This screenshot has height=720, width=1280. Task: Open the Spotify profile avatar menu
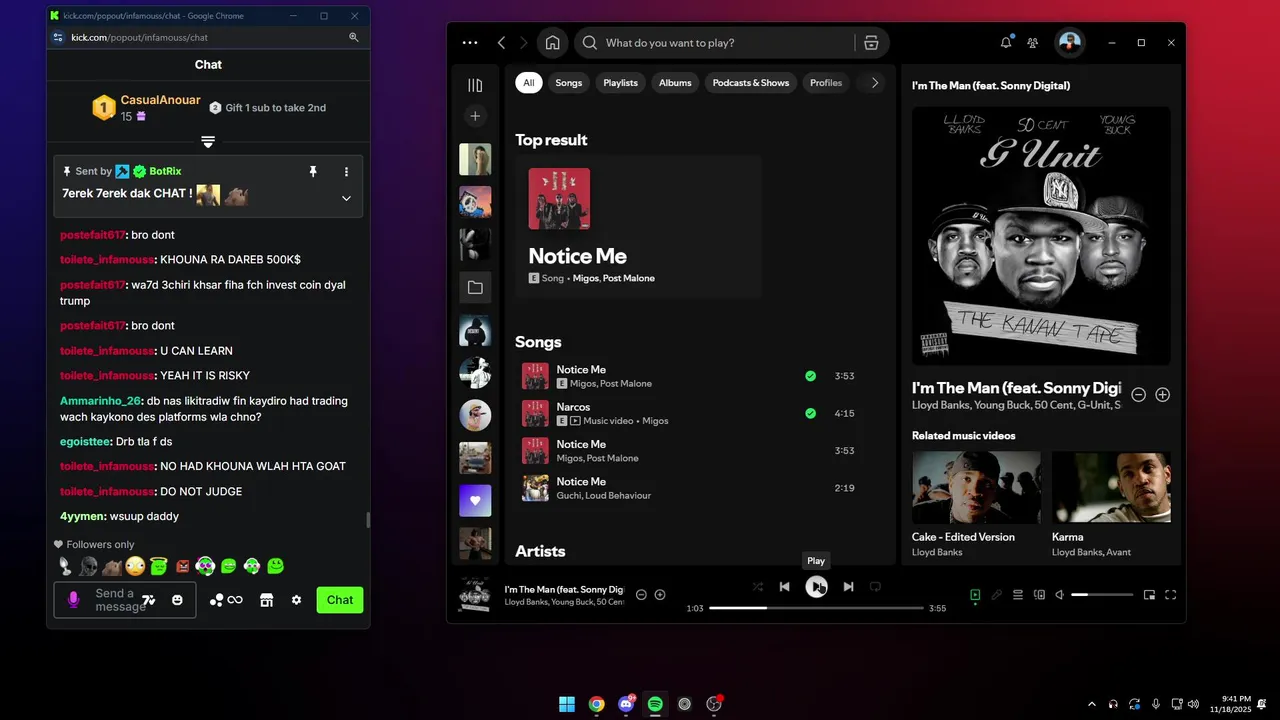[x=1070, y=42]
